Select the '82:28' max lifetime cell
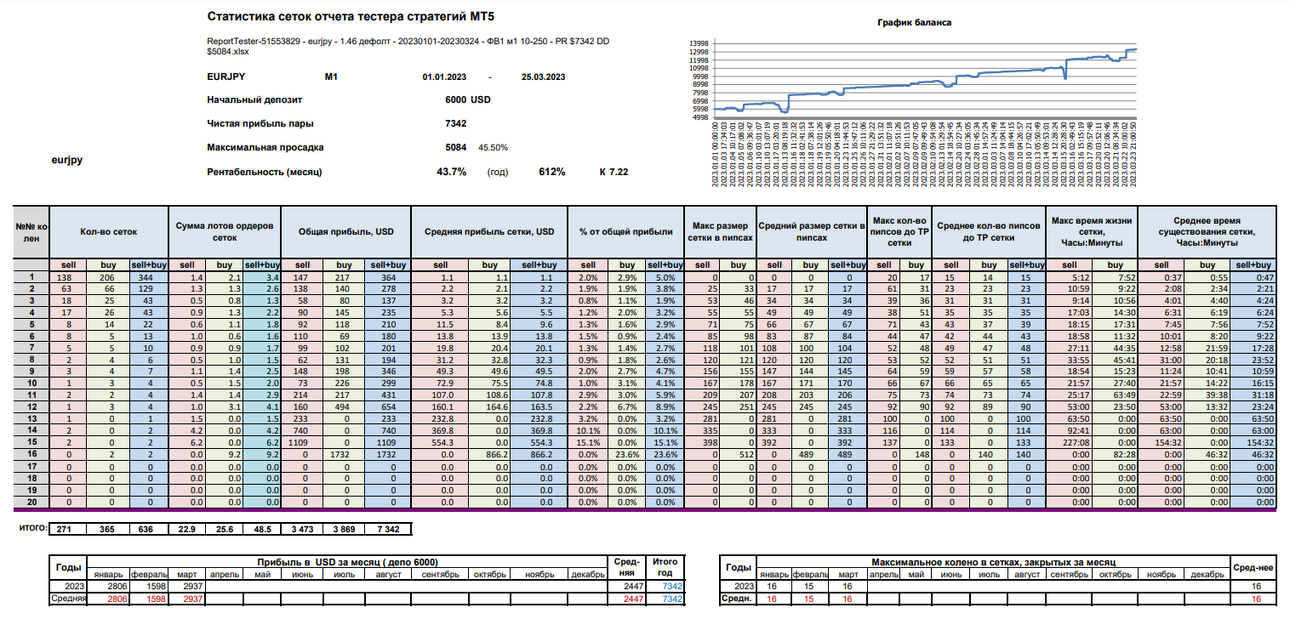Viewport: 1290px width, 619px height. point(1116,456)
